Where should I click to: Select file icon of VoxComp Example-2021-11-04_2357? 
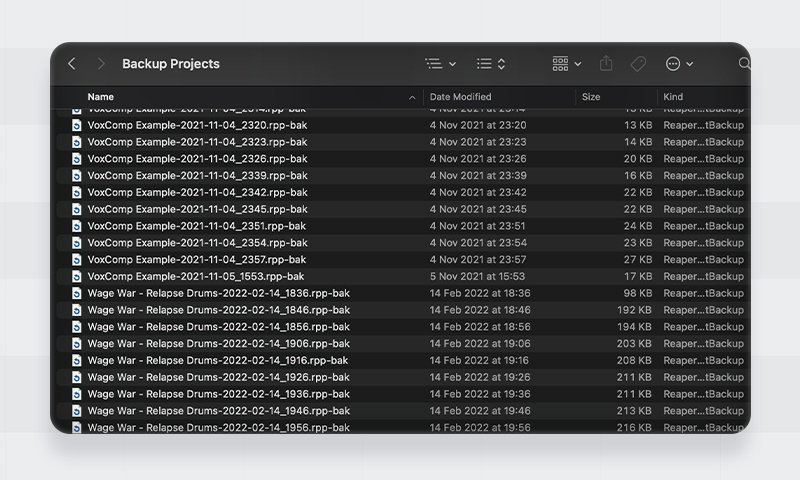point(77,260)
